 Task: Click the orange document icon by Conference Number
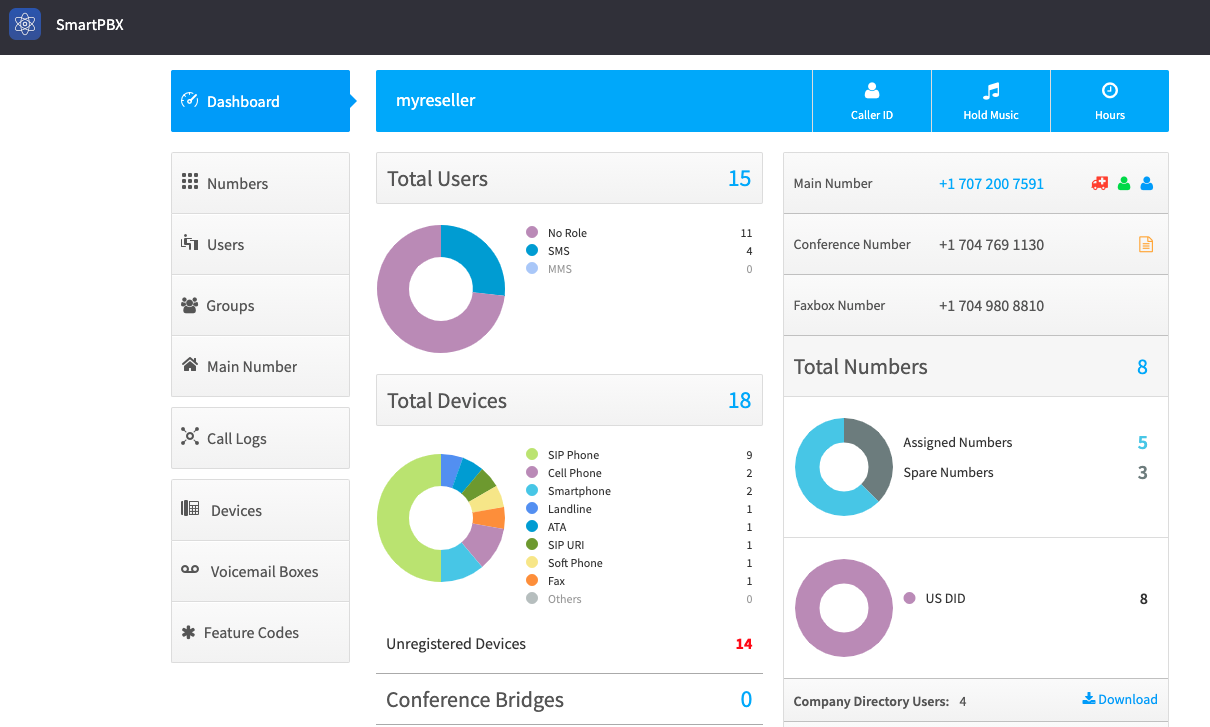pos(1146,245)
